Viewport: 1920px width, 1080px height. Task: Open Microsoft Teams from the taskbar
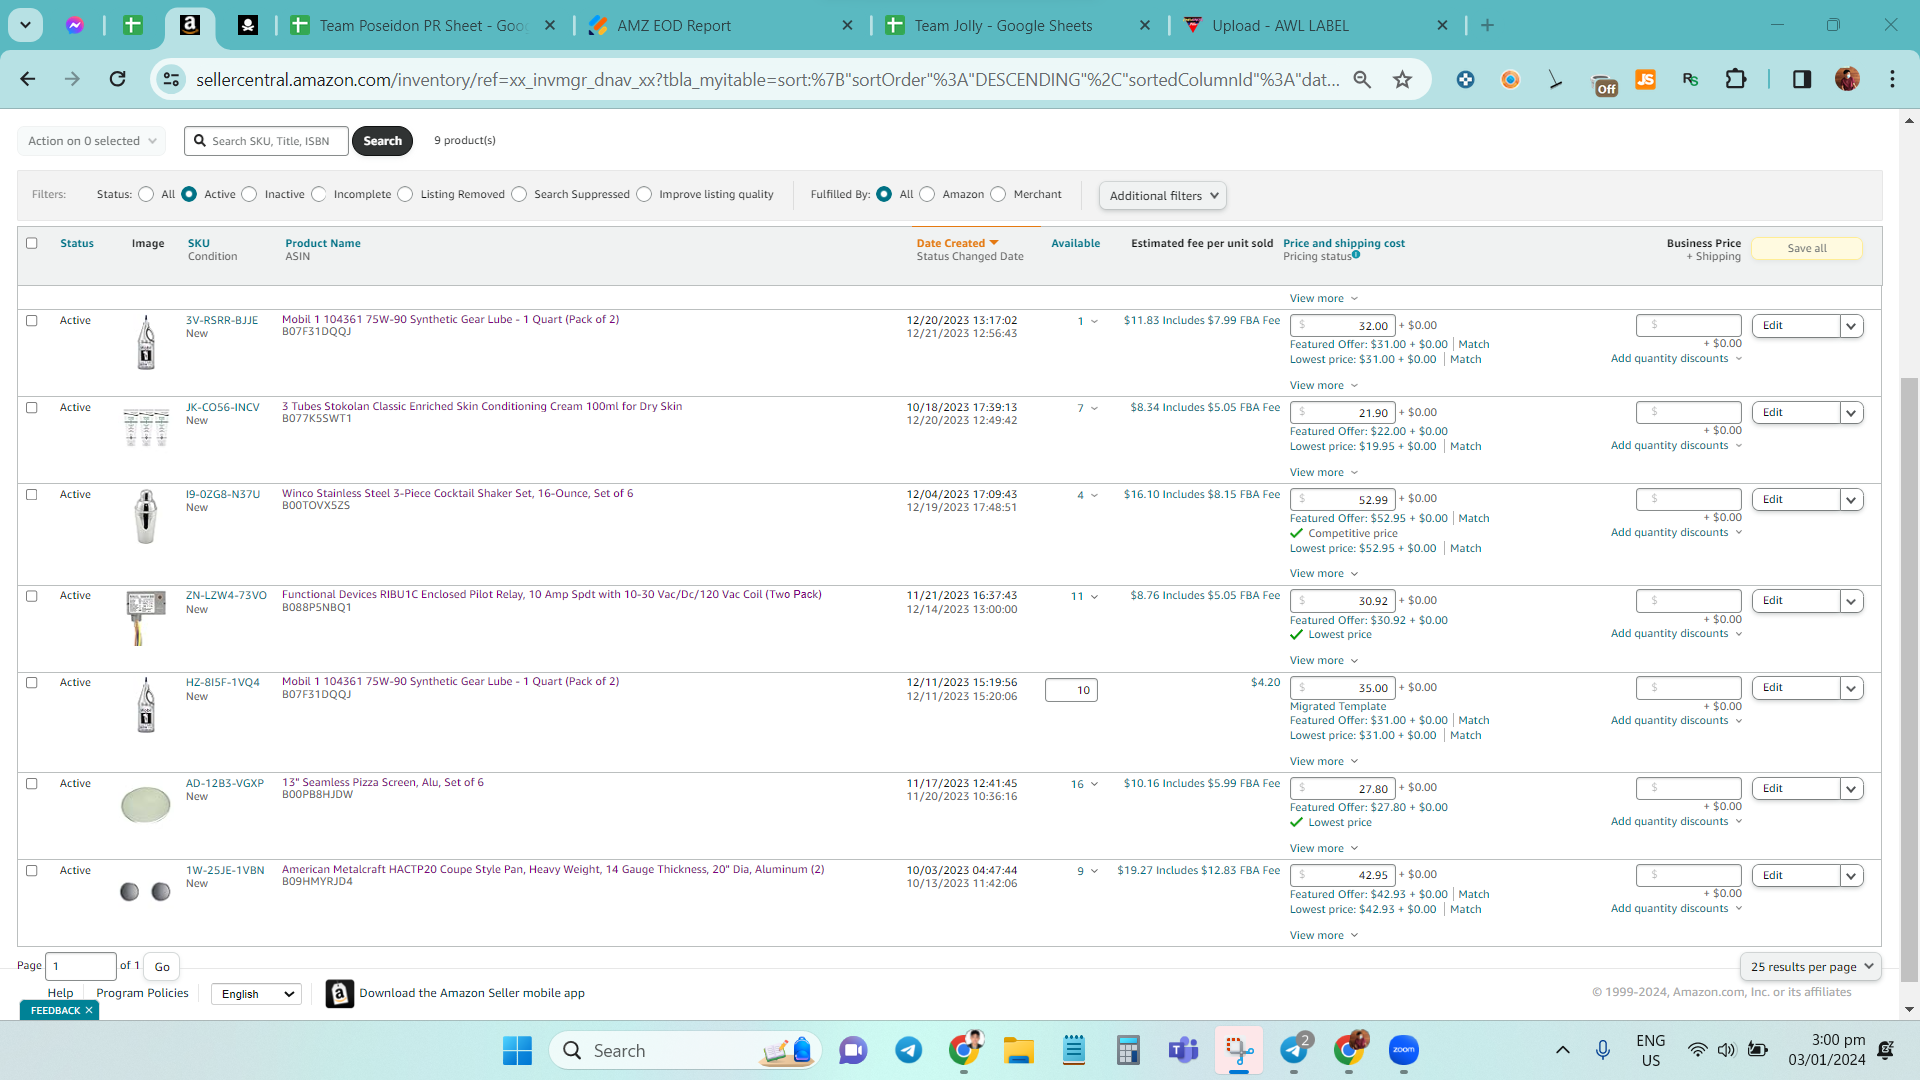(1183, 1050)
